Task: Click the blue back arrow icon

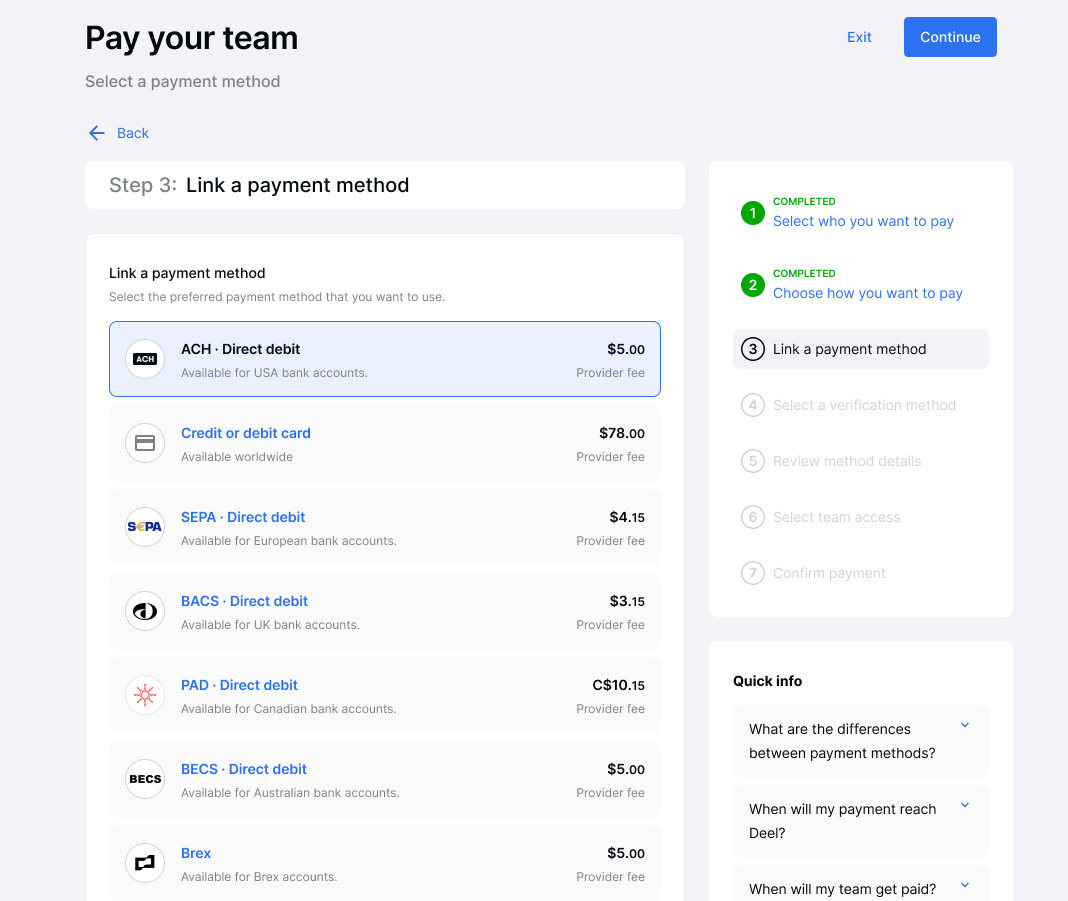Action: point(96,132)
